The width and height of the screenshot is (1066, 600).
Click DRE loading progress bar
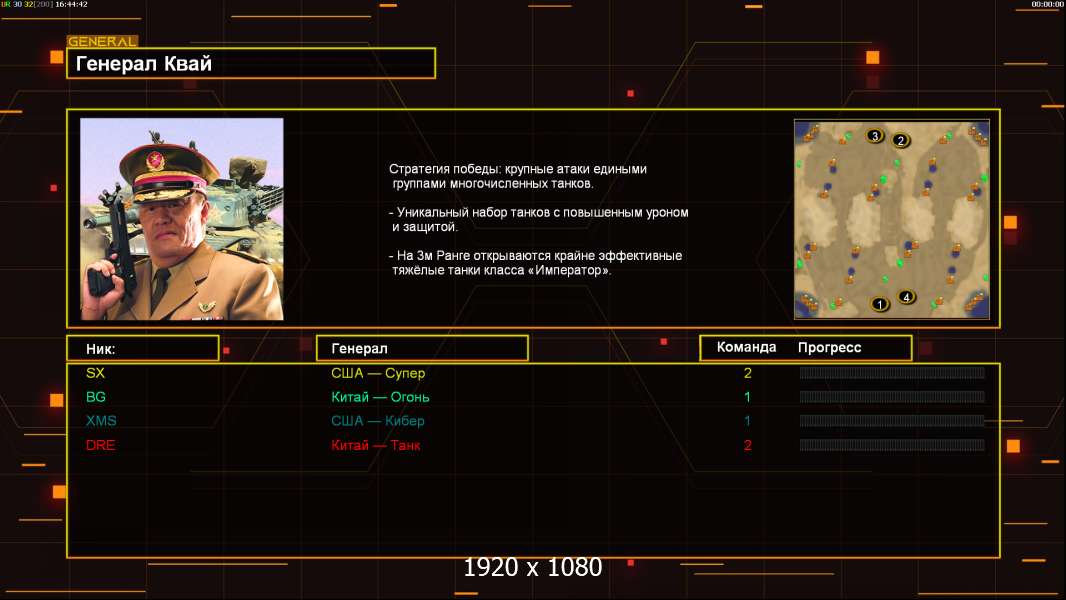click(x=892, y=445)
